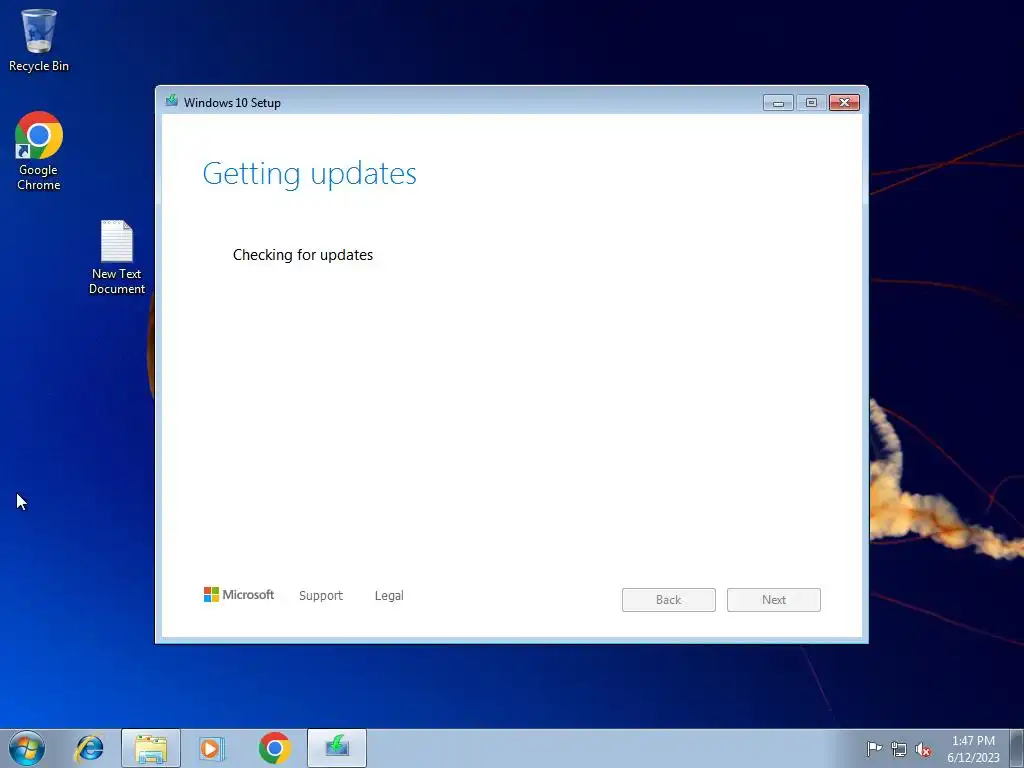Launch Internet Explorer from the taskbar
Screen dimensions: 1024x768
point(89,748)
